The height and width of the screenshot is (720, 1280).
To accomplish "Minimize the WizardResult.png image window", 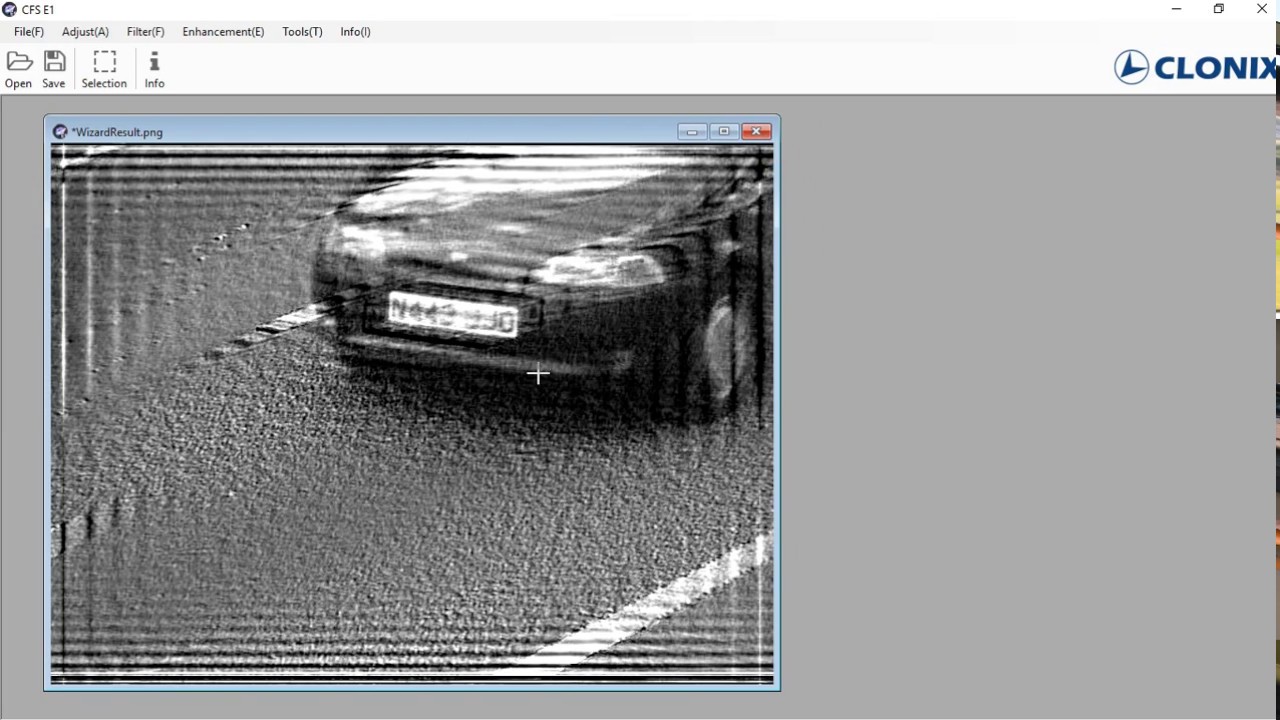I will click(x=692, y=131).
